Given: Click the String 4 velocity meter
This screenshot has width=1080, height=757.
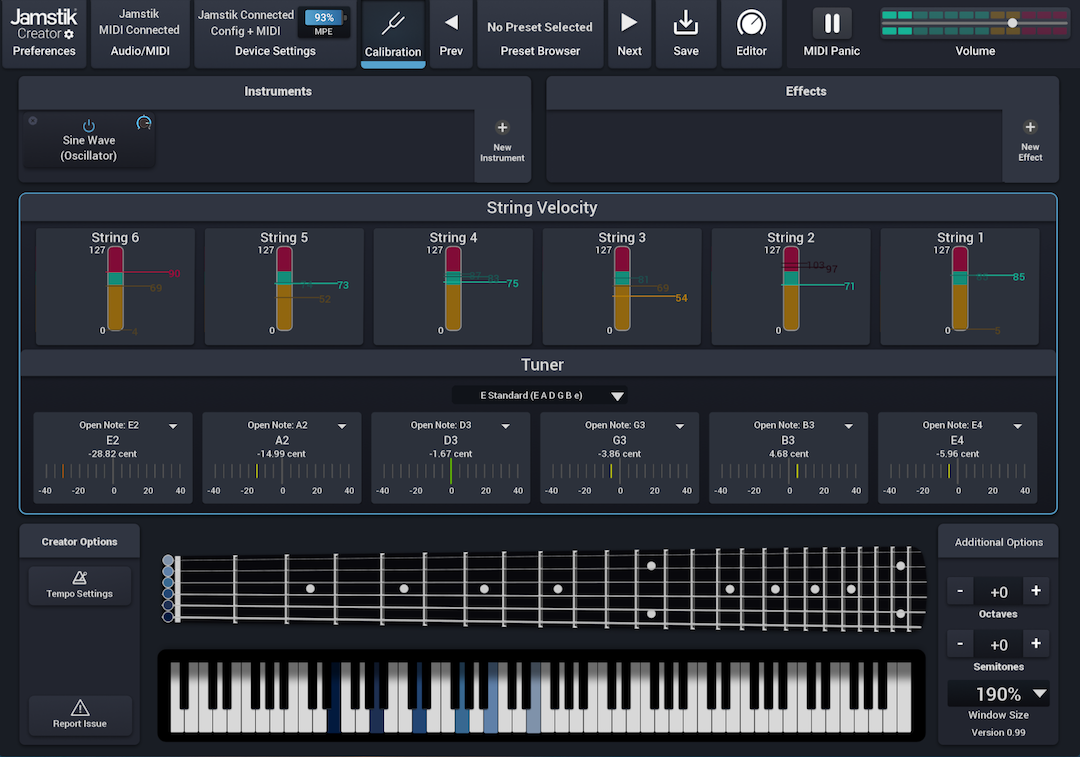Looking at the screenshot, I should click(x=453, y=289).
